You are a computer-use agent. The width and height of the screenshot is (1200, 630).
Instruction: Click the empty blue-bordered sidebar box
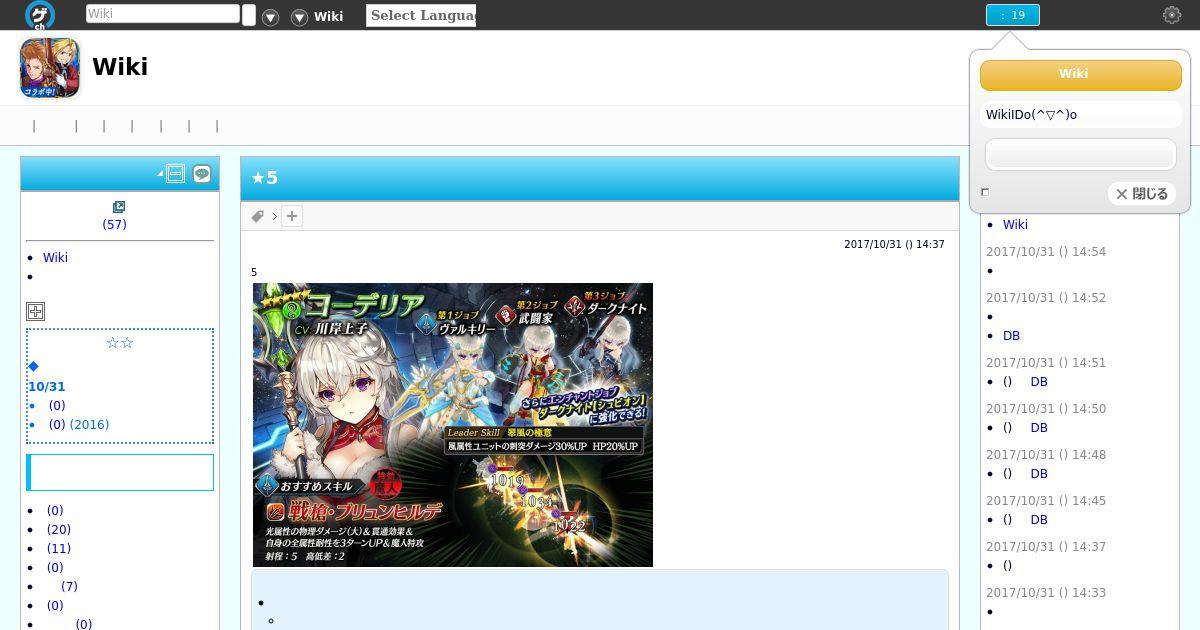point(120,472)
